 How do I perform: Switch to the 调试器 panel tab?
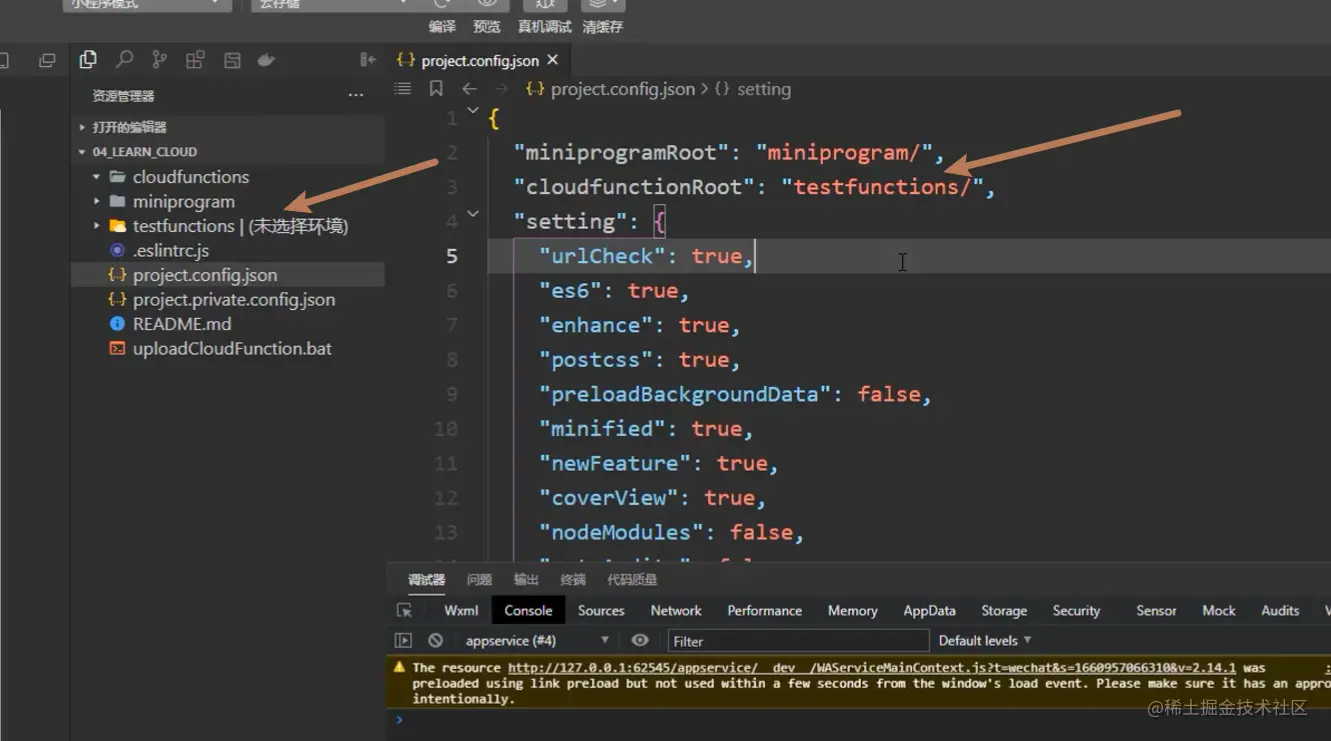pos(427,580)
